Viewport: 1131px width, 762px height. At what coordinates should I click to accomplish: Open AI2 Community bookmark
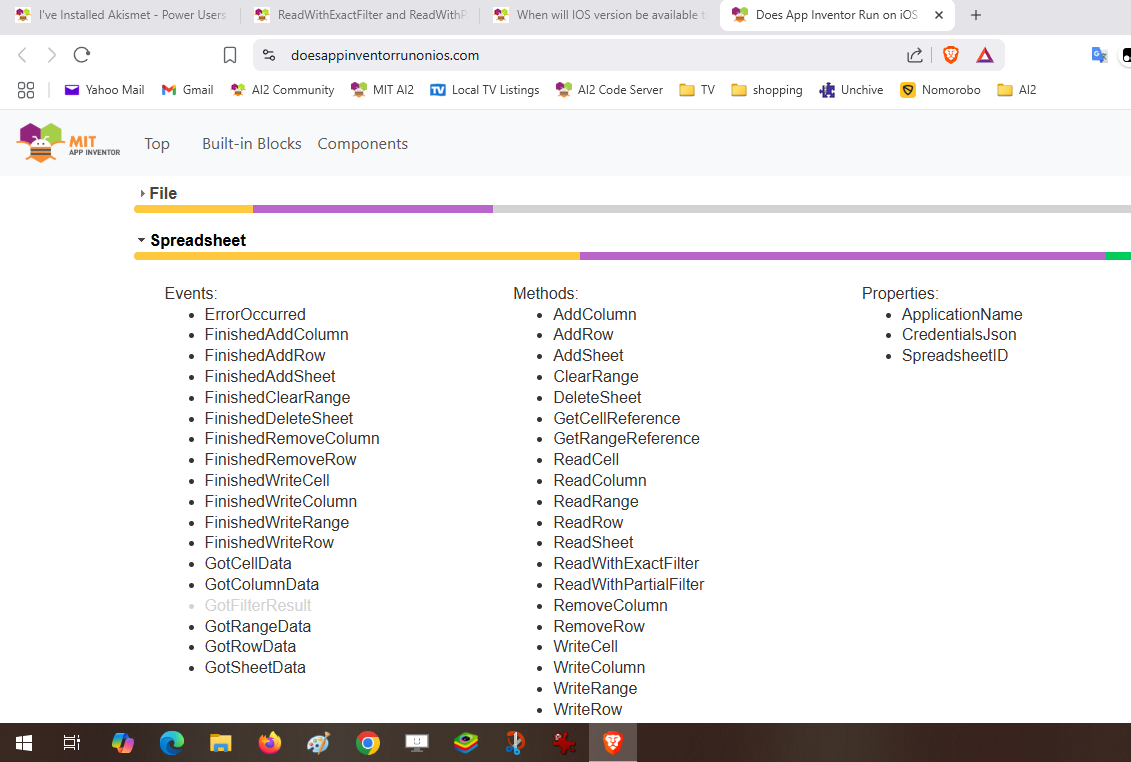[x=282, y=89]
